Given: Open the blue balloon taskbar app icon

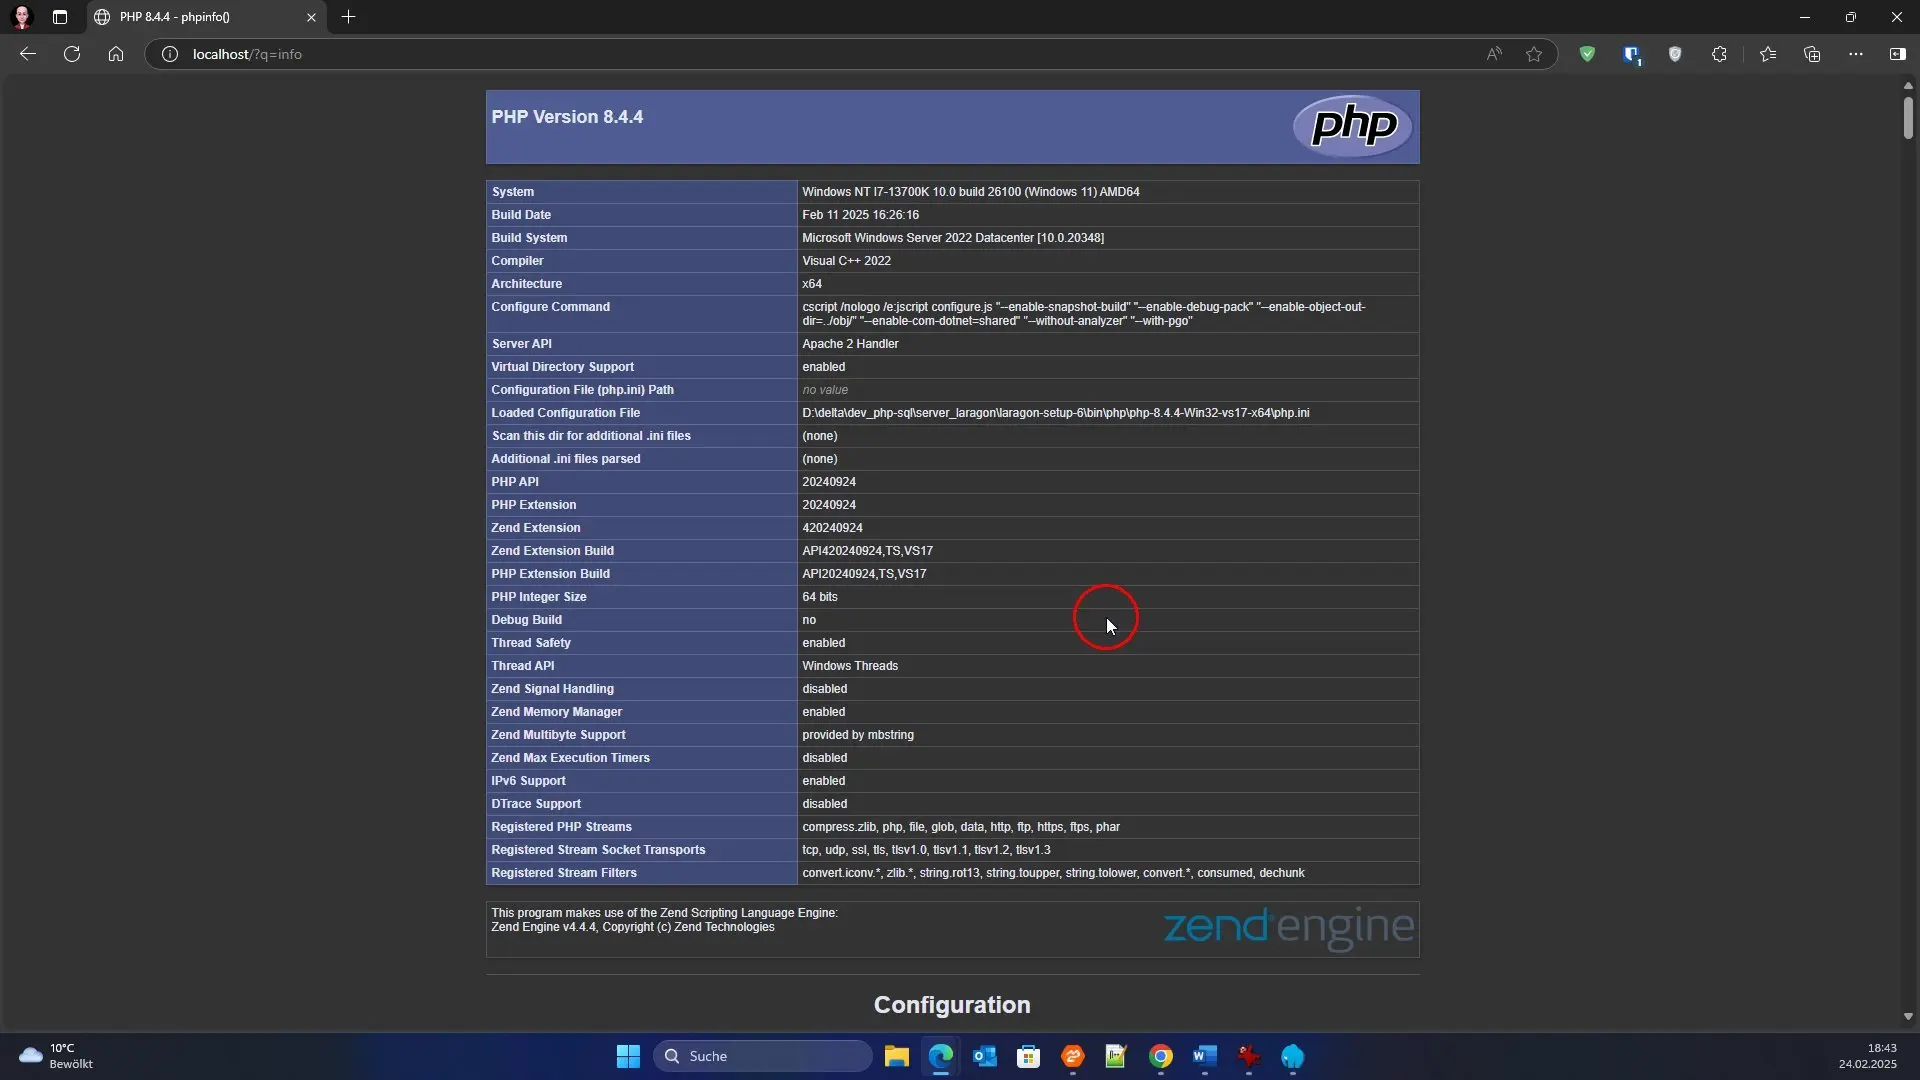Looking at the screenshot, I should click(x=1293, y=1056).
